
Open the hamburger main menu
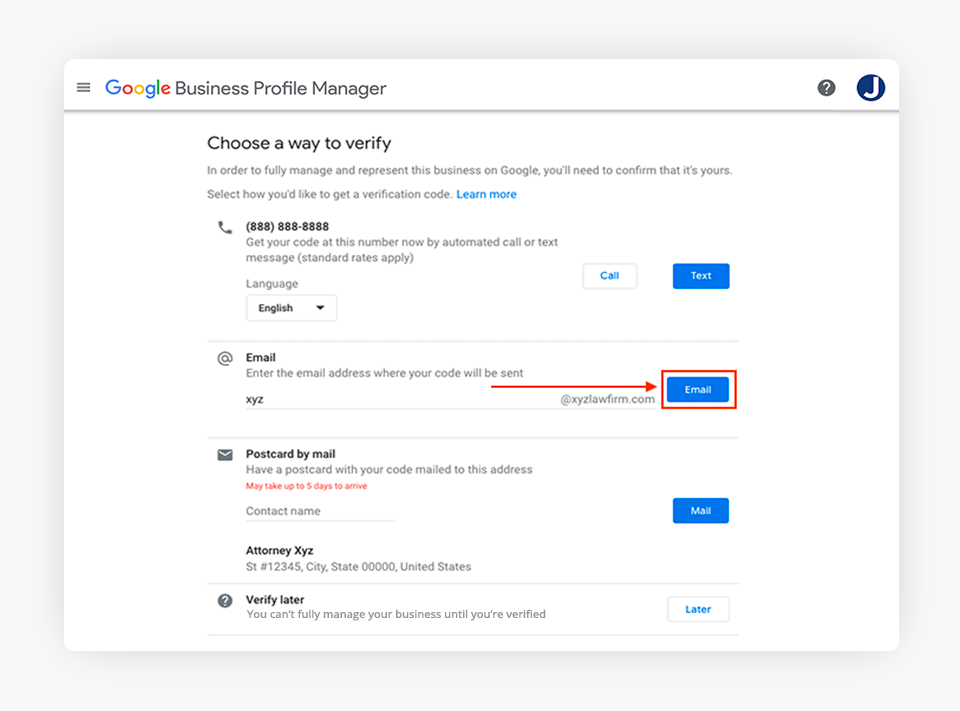84,88
